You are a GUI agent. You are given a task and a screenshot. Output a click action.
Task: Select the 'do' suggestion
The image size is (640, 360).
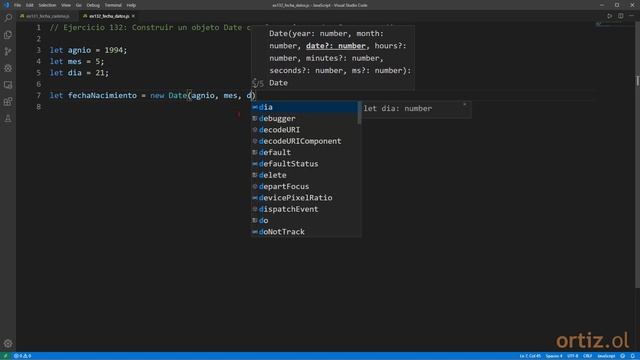[x=304, y=220]
